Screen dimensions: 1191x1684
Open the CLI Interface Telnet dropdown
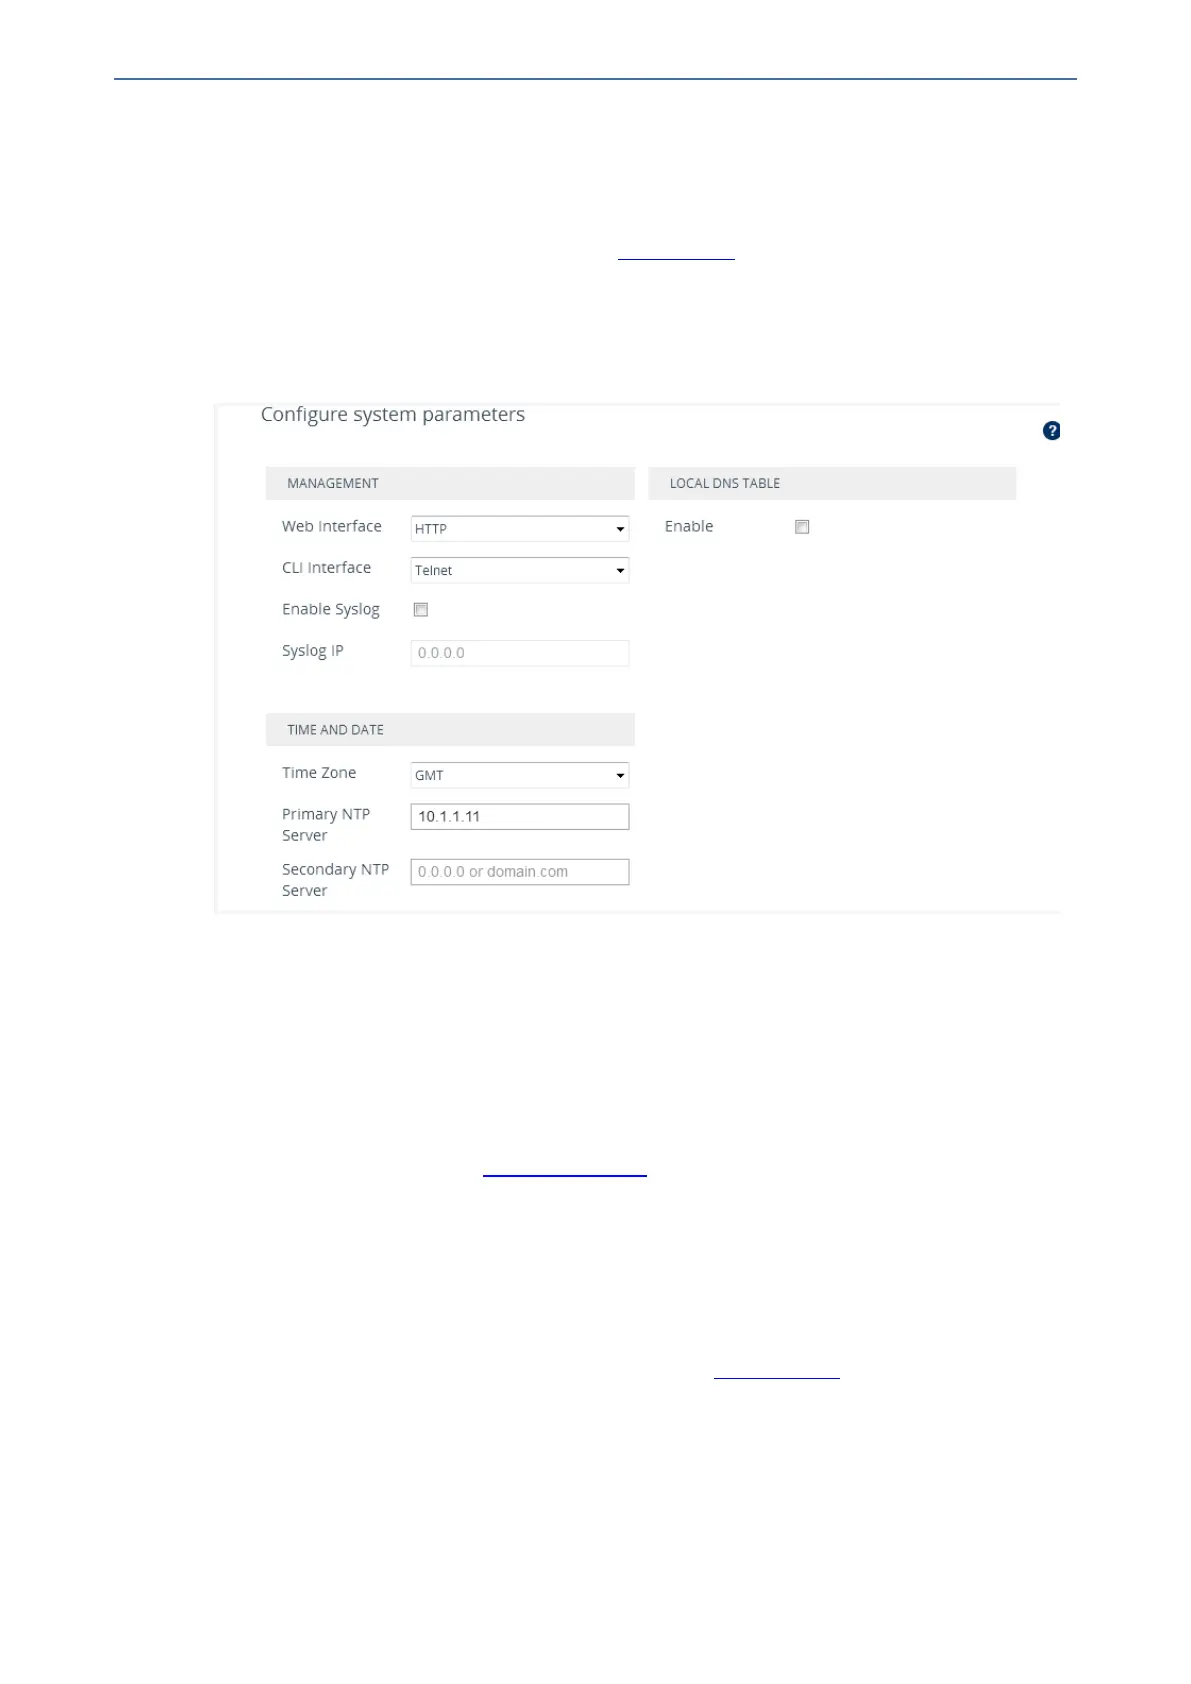click(520, 570)
